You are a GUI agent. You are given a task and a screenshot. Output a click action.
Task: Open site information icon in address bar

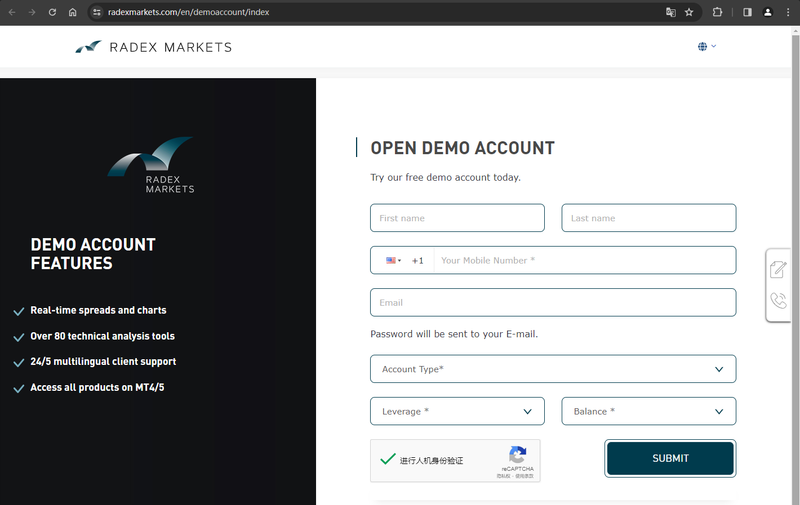pos(96,12)
